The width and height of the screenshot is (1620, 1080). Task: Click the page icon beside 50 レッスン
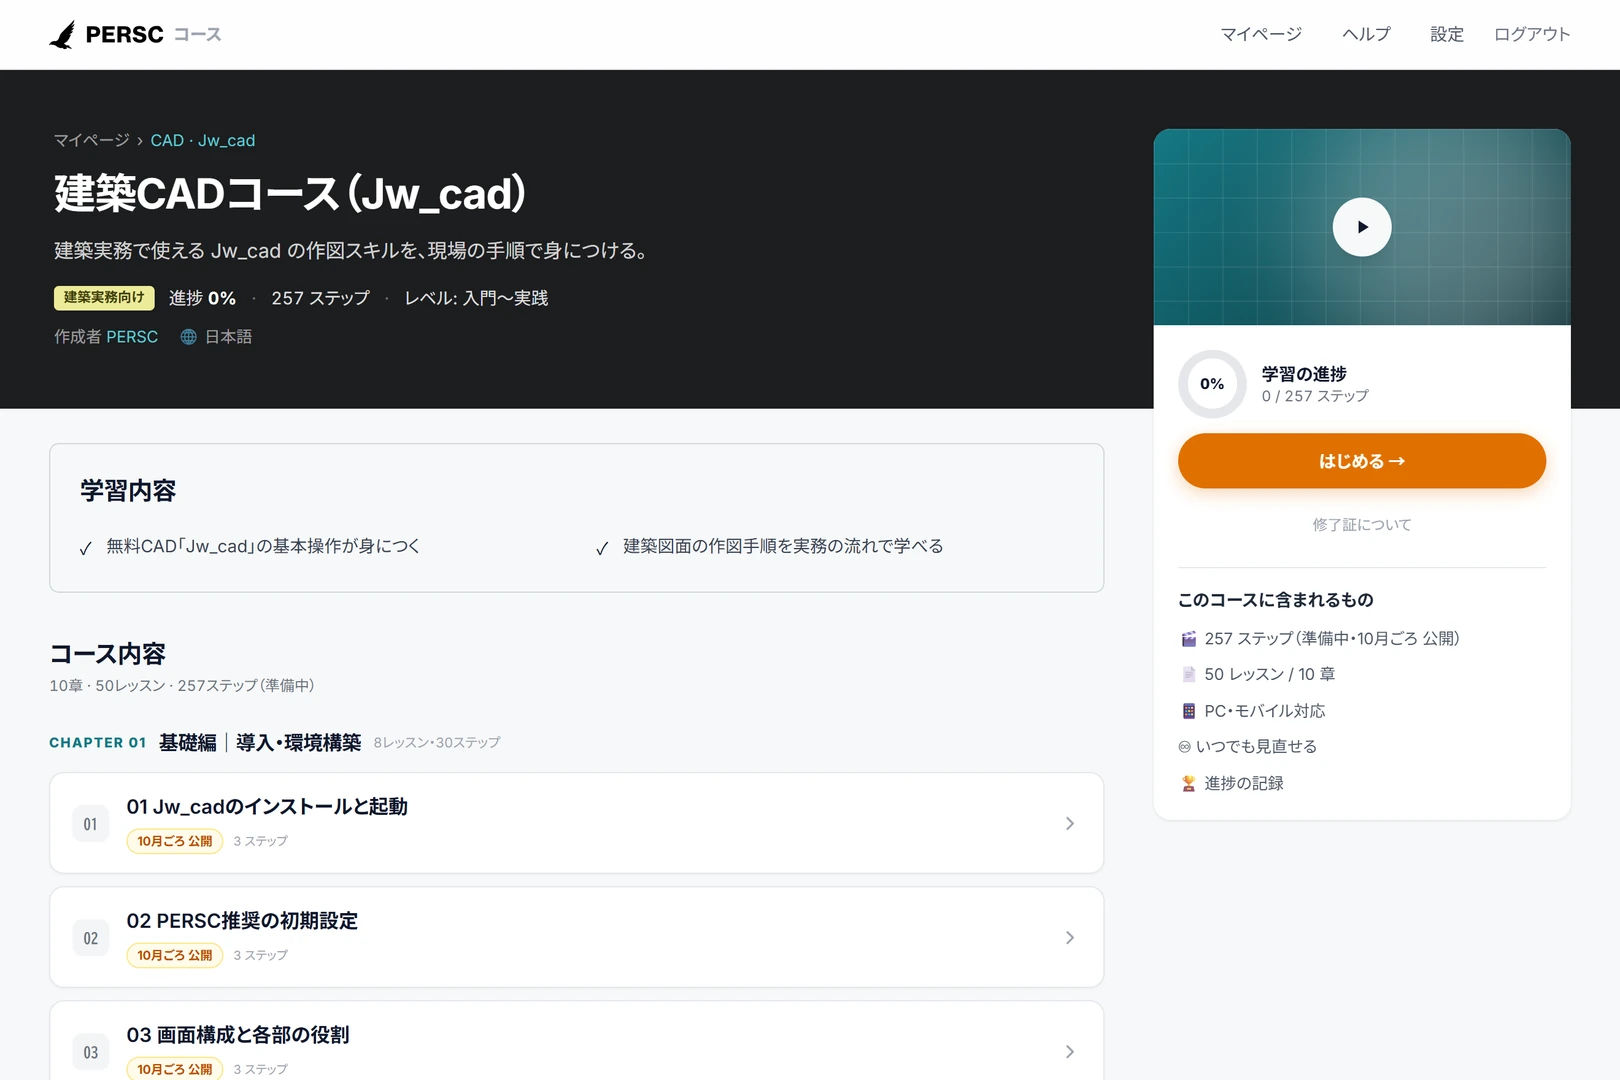[1188, 675]
